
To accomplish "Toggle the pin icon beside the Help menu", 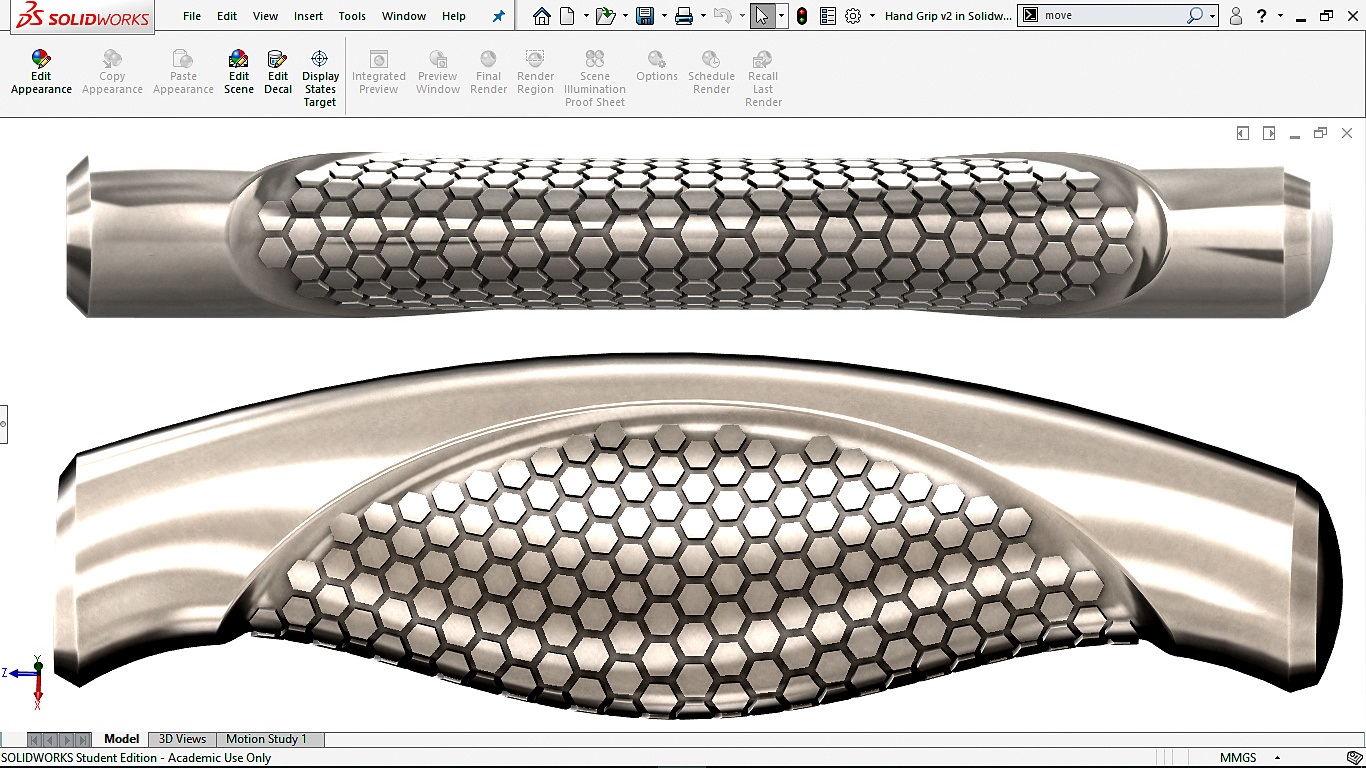I will point(498,16).
